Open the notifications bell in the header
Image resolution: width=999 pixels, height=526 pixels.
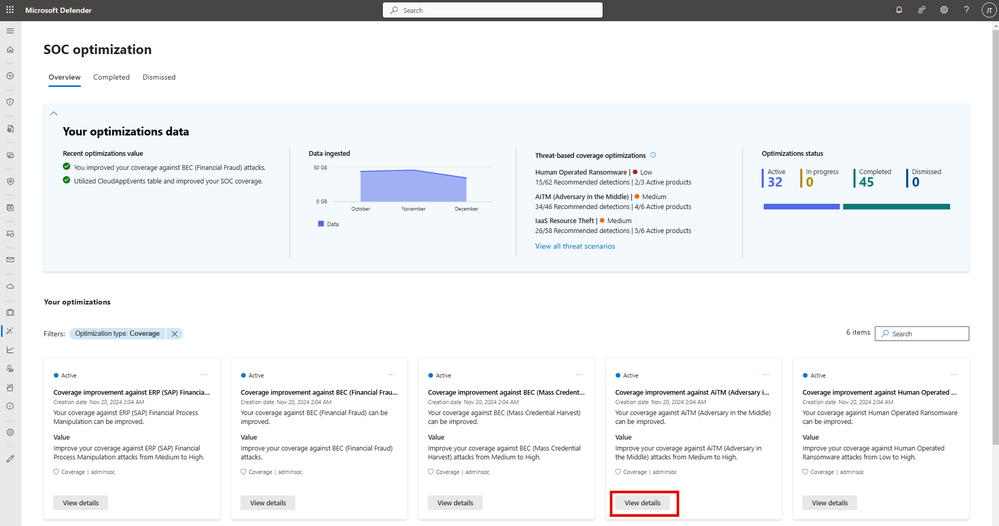tap(899, 10)
